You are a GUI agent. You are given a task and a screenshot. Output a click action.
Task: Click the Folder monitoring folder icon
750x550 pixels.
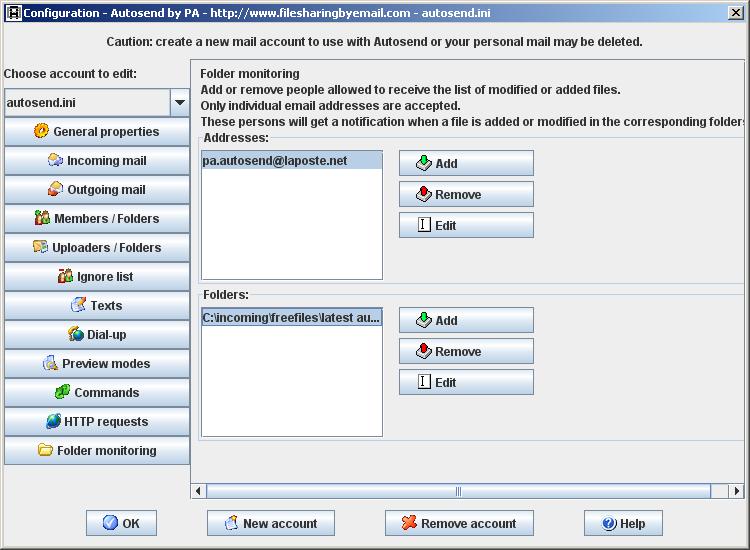45,450
